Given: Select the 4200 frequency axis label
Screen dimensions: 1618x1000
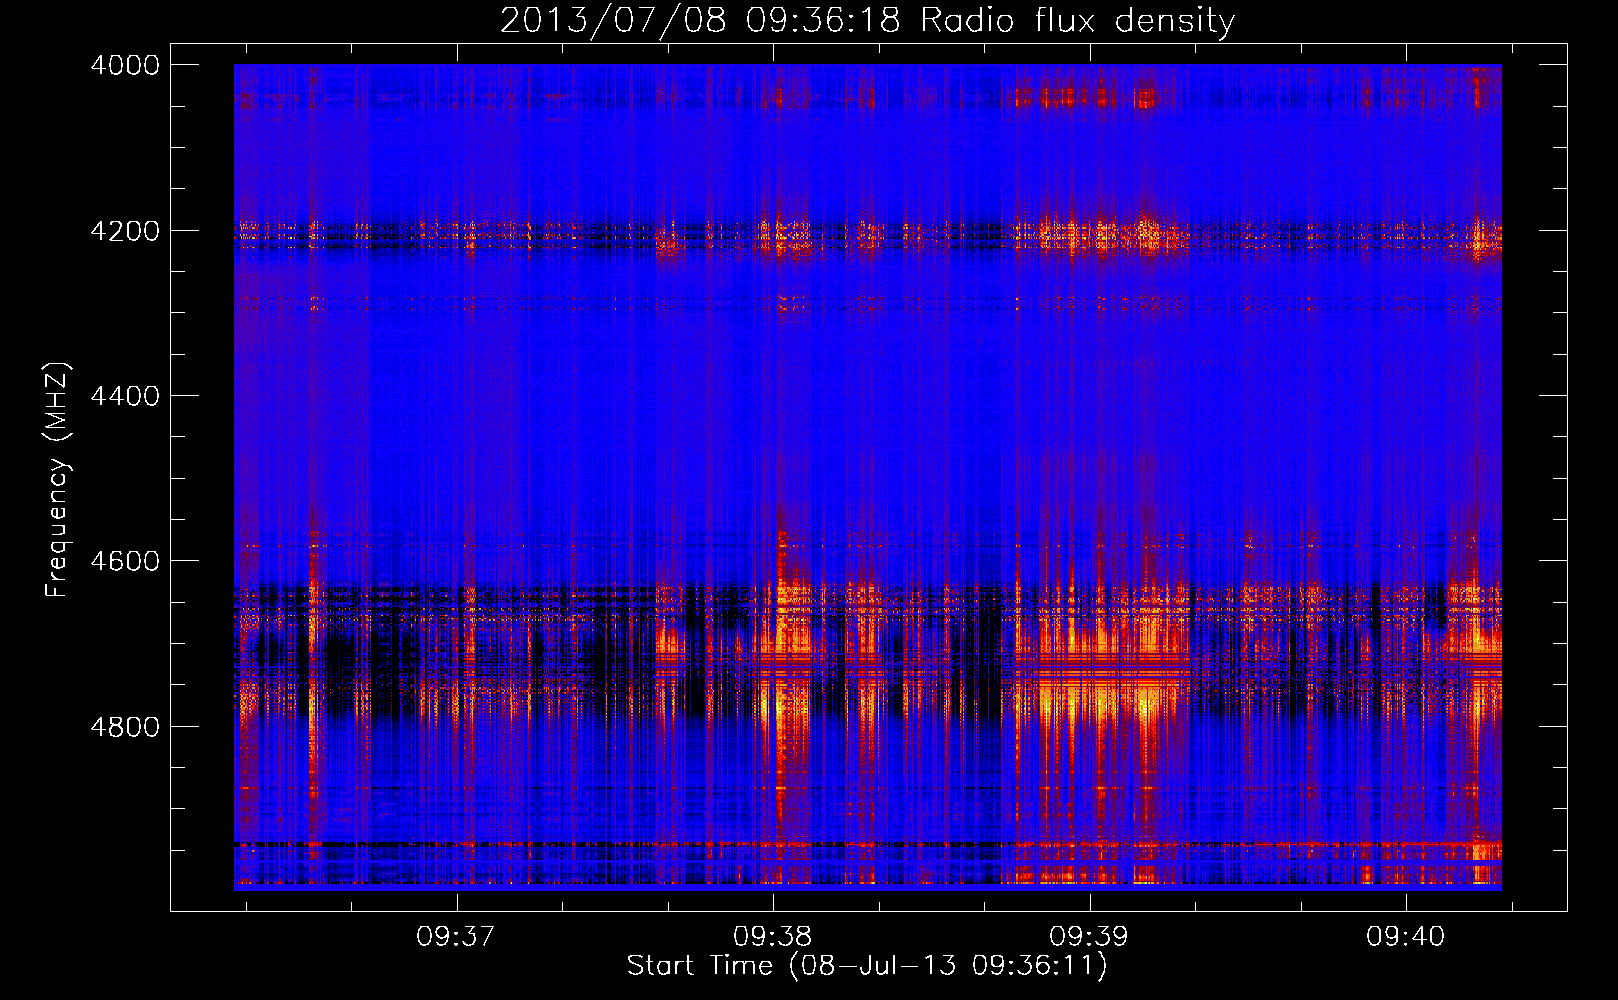Looking at the screenshot, I should (125, 231).
